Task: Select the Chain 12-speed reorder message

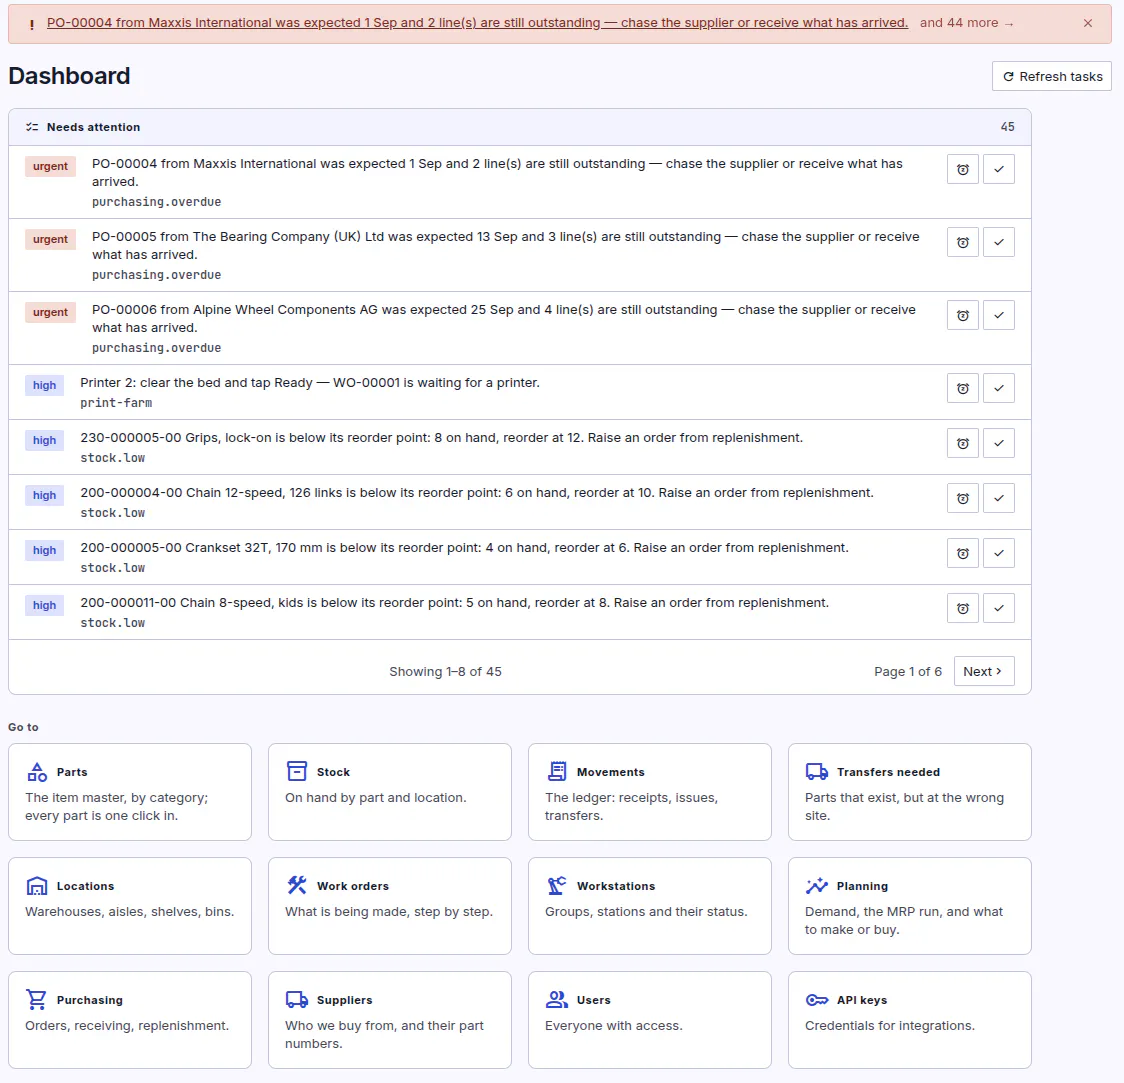Action: (477, 492)
